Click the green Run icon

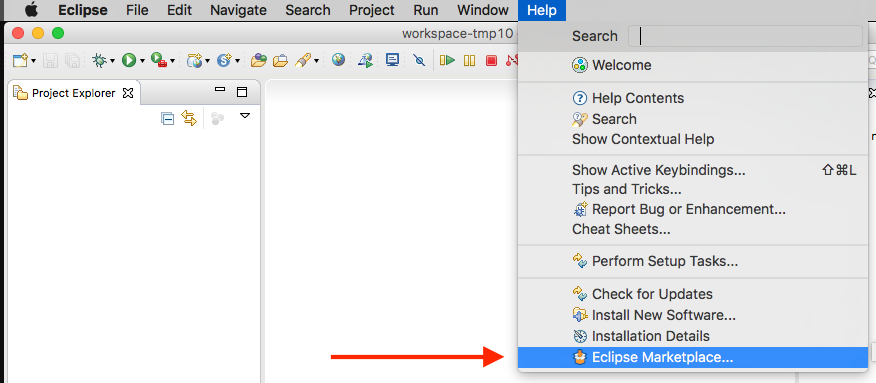tap(129, 60)
